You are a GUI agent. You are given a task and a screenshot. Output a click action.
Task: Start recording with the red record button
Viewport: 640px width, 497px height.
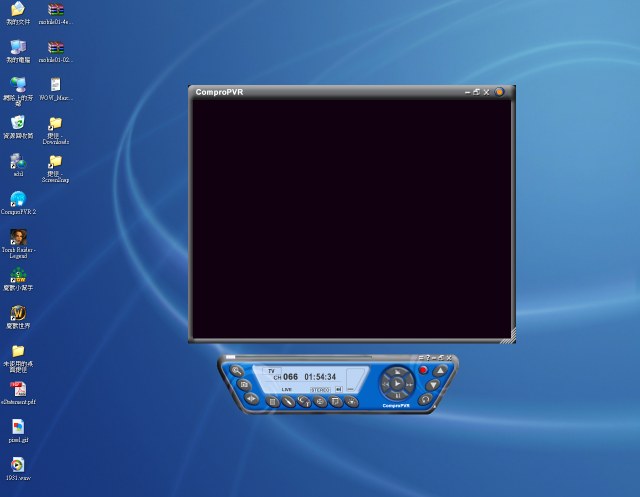(x=423, y=370)
